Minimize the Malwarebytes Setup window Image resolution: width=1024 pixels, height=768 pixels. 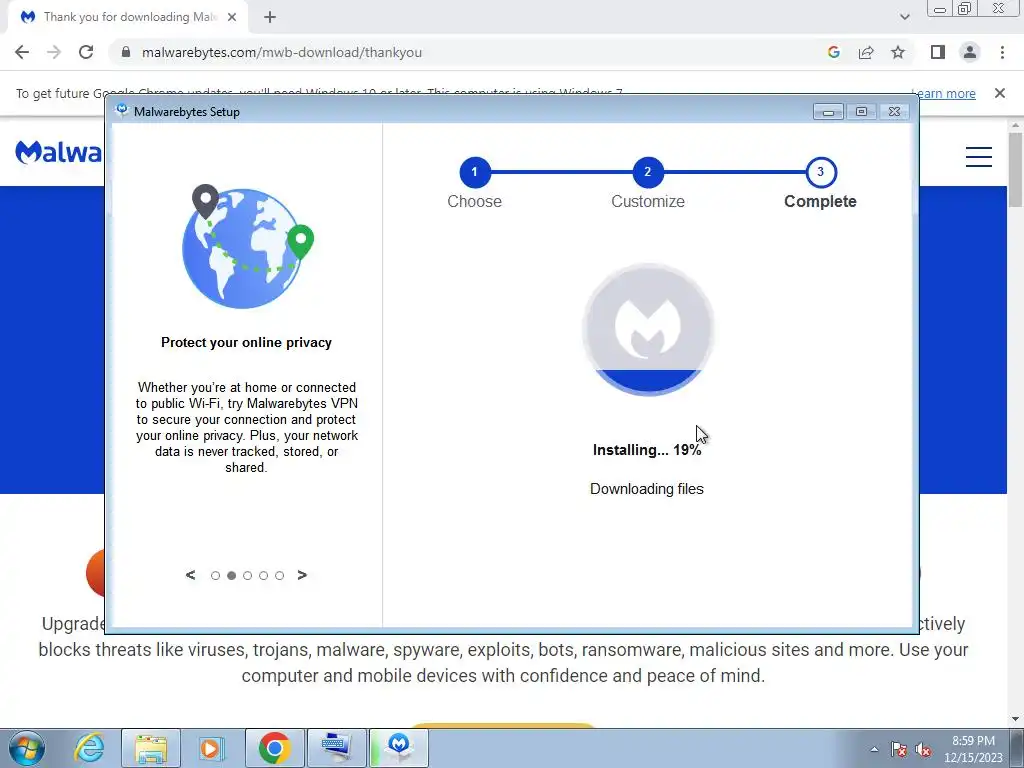[828, 112]
